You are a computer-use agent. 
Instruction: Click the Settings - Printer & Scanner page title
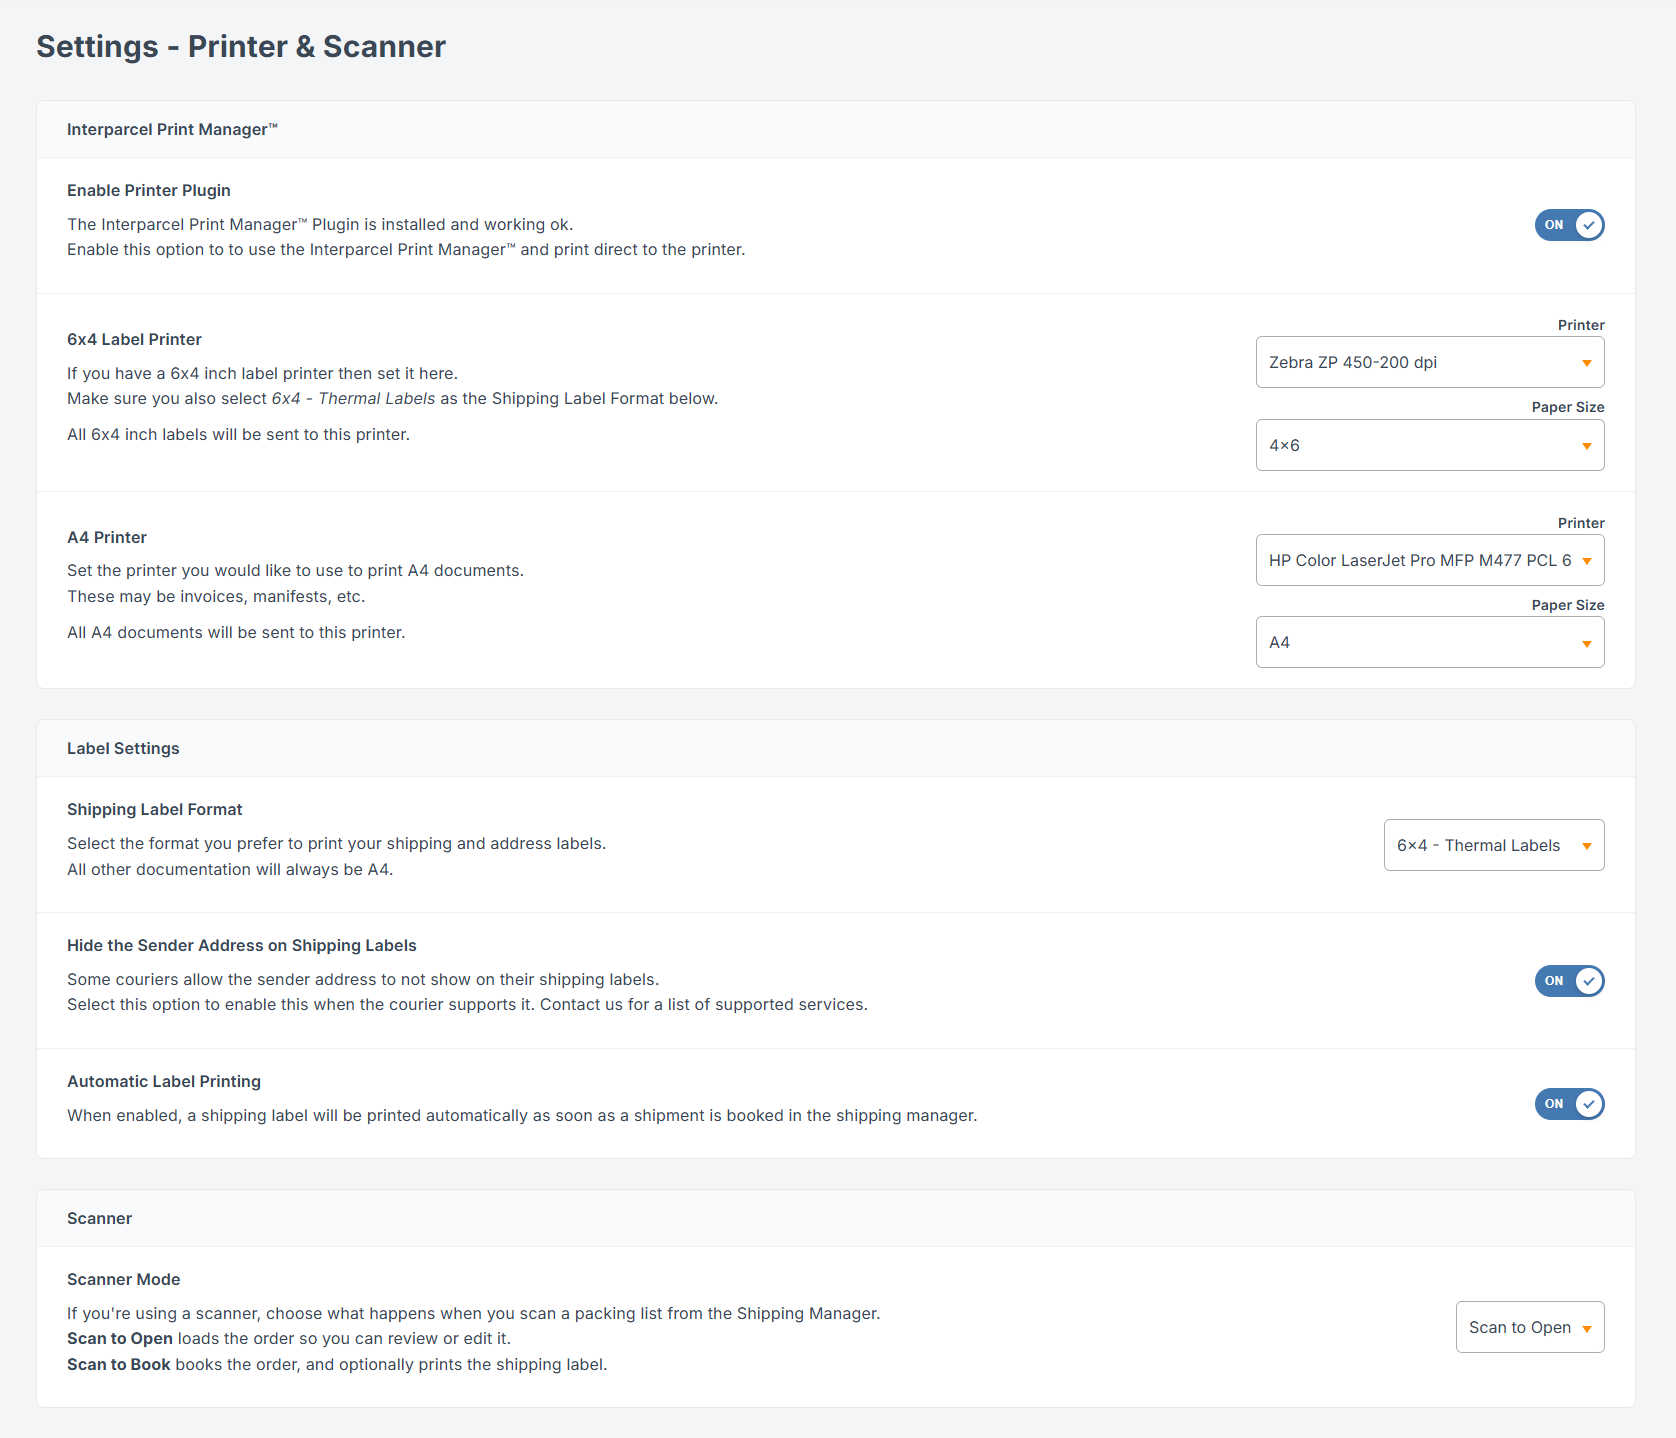[241, 47]
